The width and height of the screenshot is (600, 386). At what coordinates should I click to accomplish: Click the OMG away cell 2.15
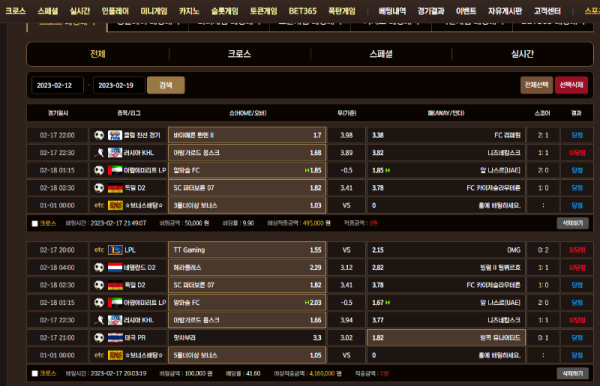446,250
